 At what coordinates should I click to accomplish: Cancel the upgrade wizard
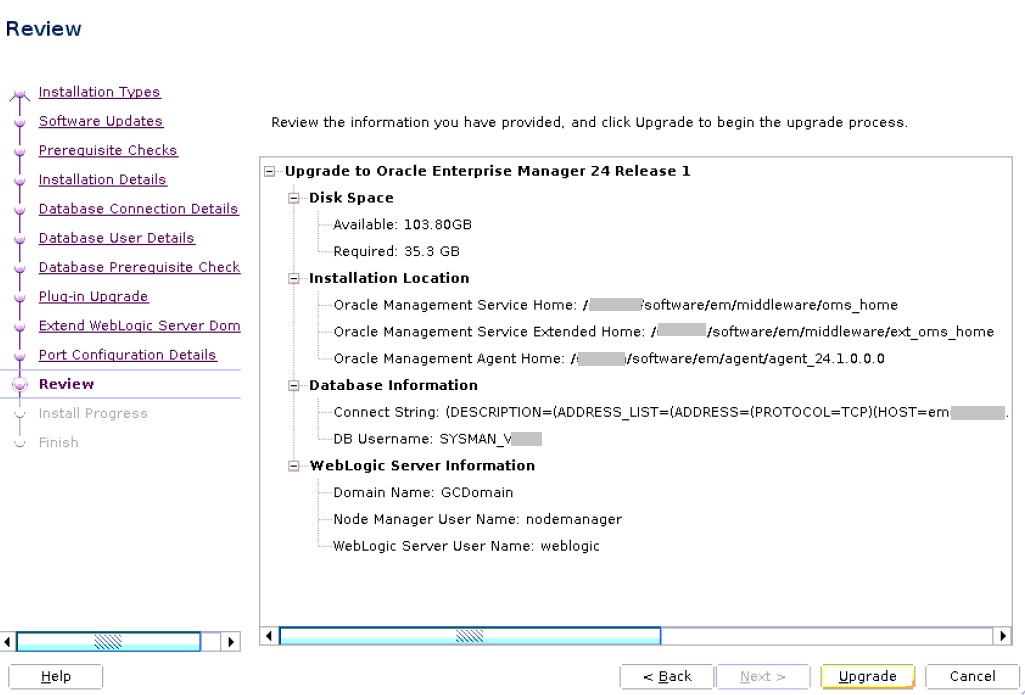[x=973, y=677]
